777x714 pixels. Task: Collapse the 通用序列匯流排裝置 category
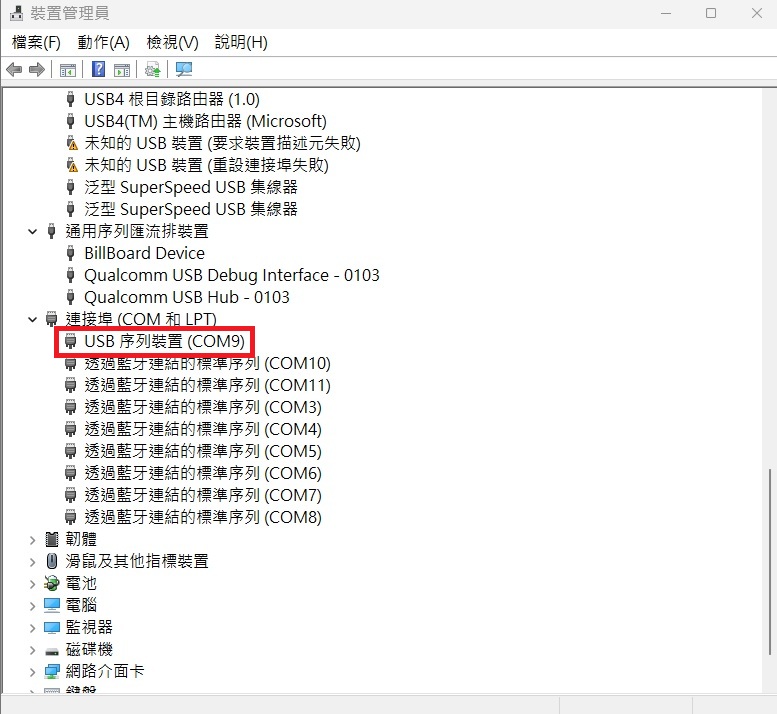(33, 231)
